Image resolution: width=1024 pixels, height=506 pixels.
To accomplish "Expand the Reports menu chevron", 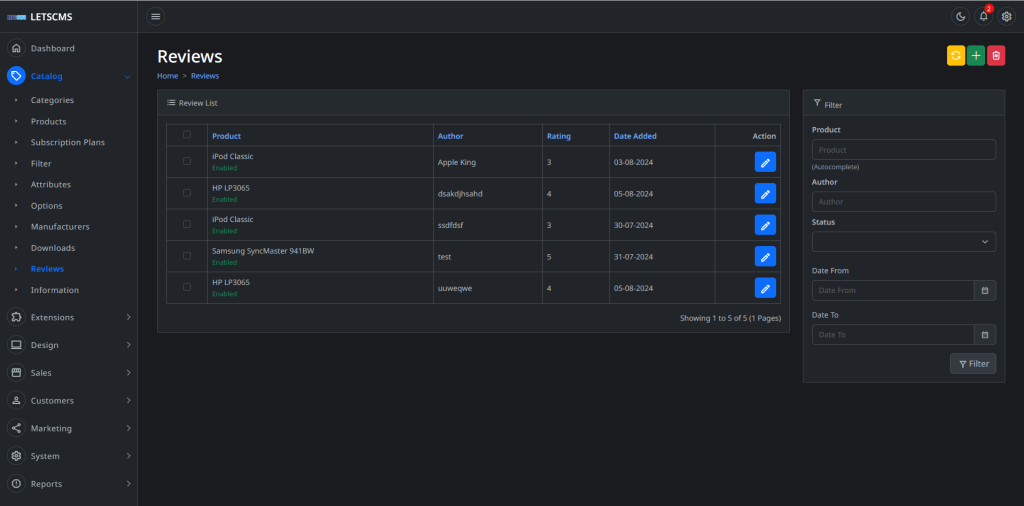I will (128, 484).
